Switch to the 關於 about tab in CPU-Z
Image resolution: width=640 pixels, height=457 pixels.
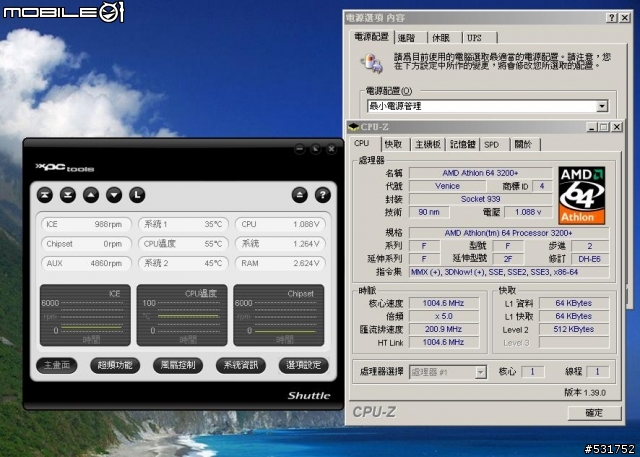[524, 144]
